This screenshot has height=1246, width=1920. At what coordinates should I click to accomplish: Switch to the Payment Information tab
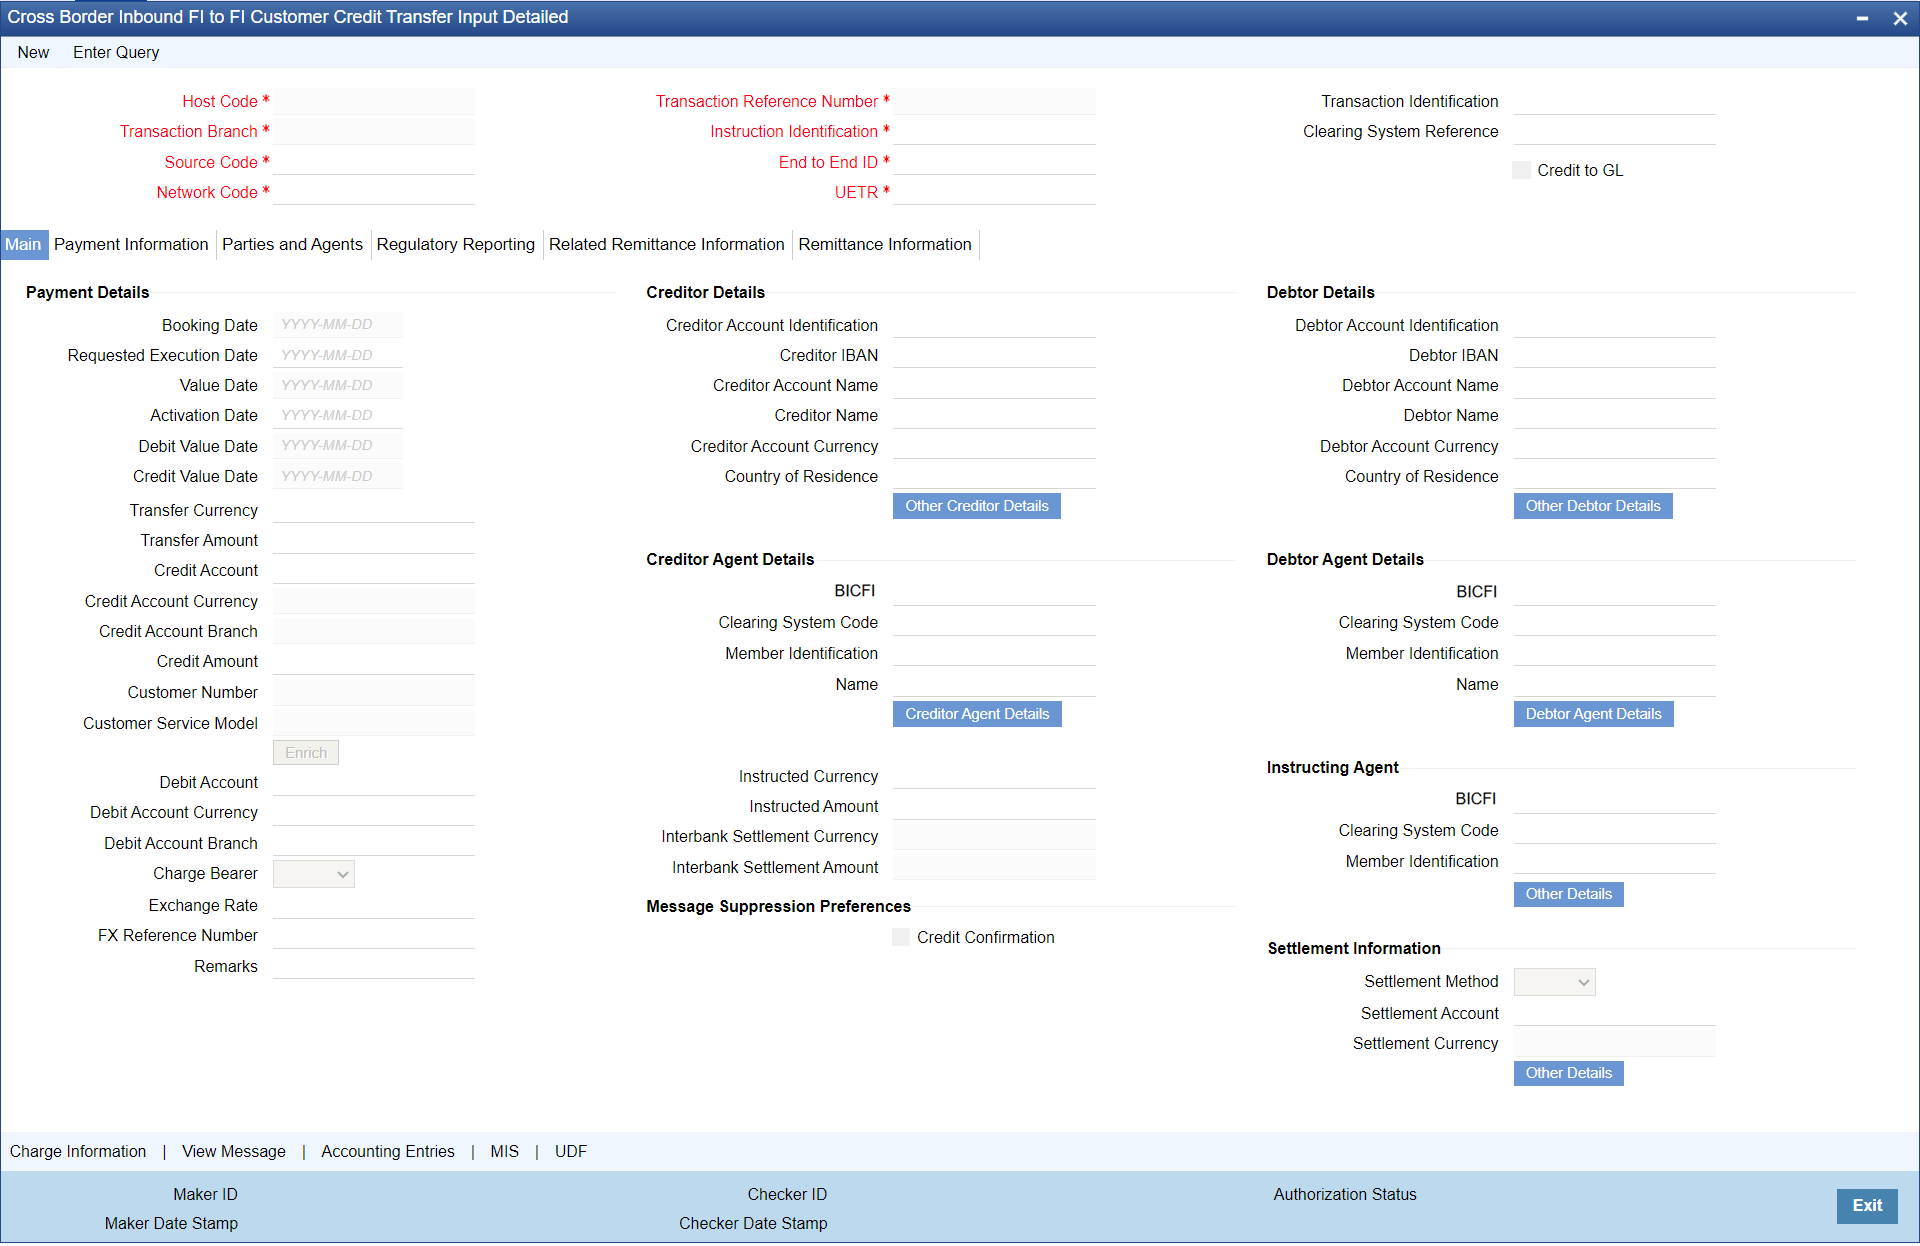pyautogui.click(x=131, y=244)
